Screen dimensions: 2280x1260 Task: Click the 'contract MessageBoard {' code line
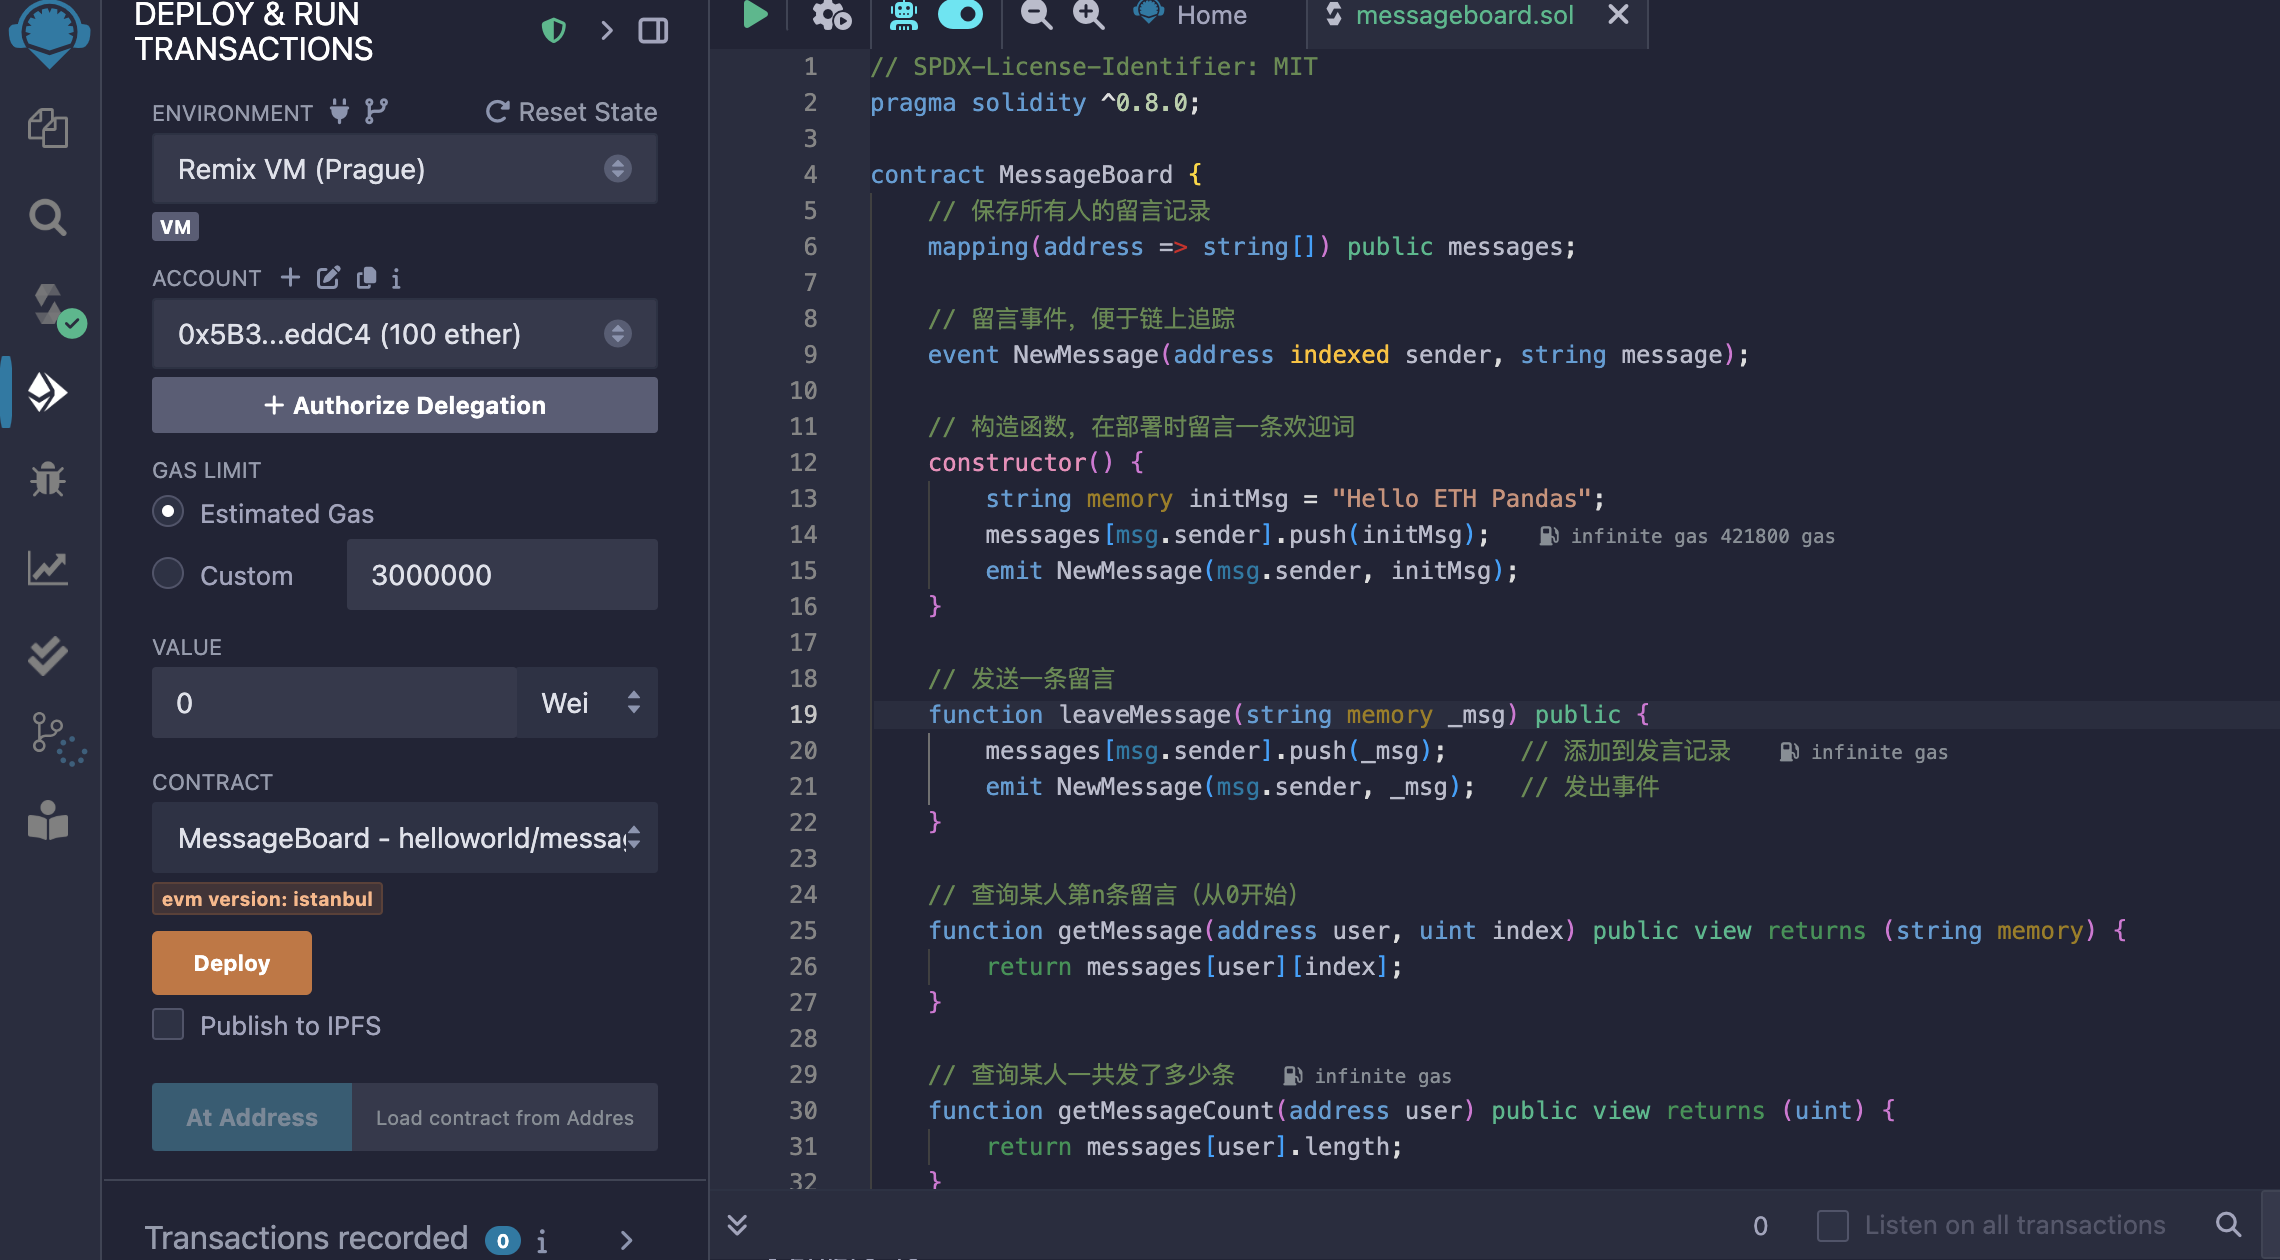[x=1036, y=175]
